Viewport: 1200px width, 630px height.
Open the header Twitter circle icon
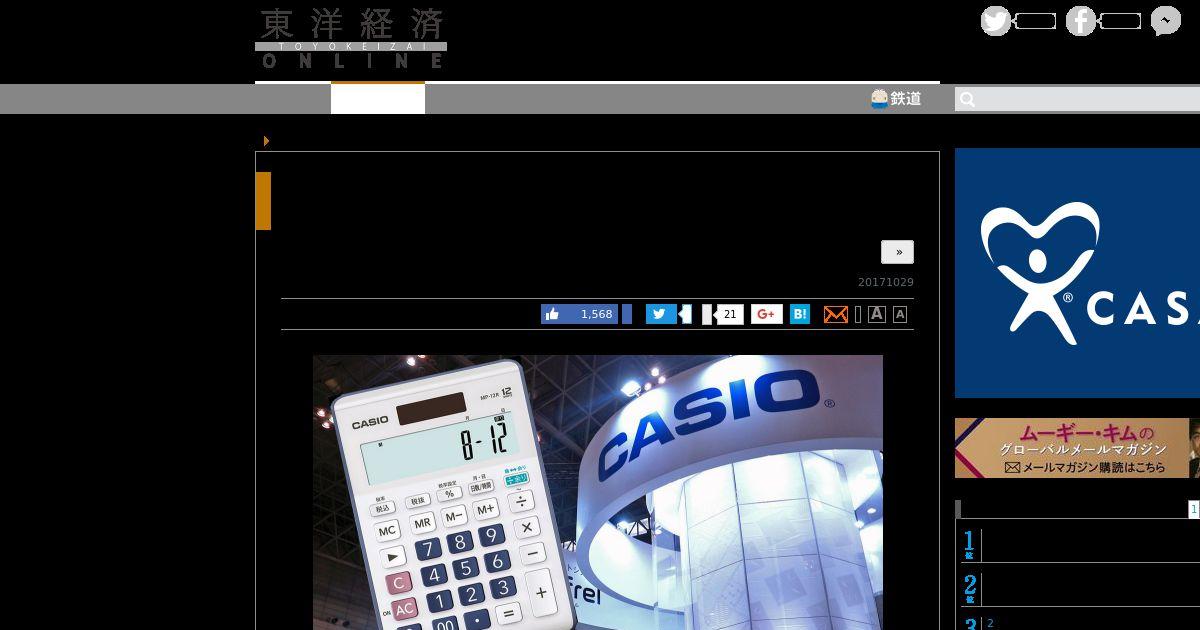[x=996, y=21]
